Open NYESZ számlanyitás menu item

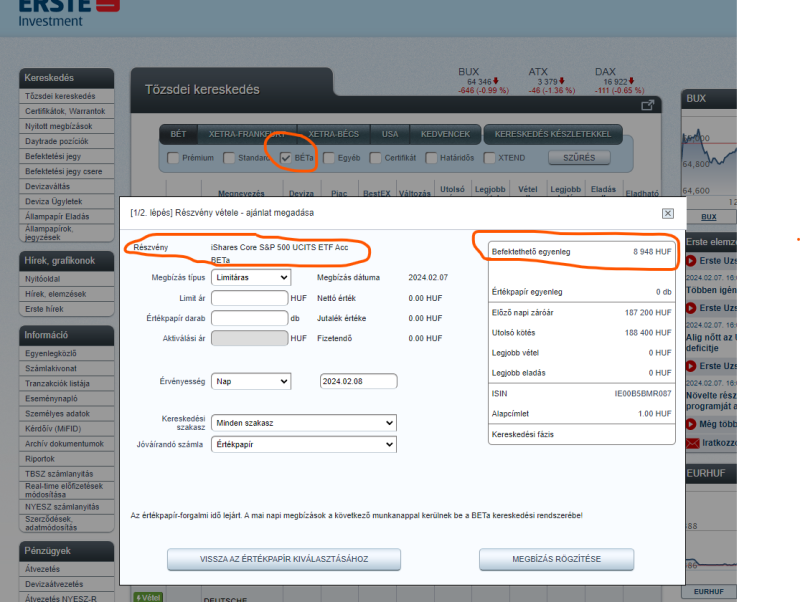click(x=66, y=507)
